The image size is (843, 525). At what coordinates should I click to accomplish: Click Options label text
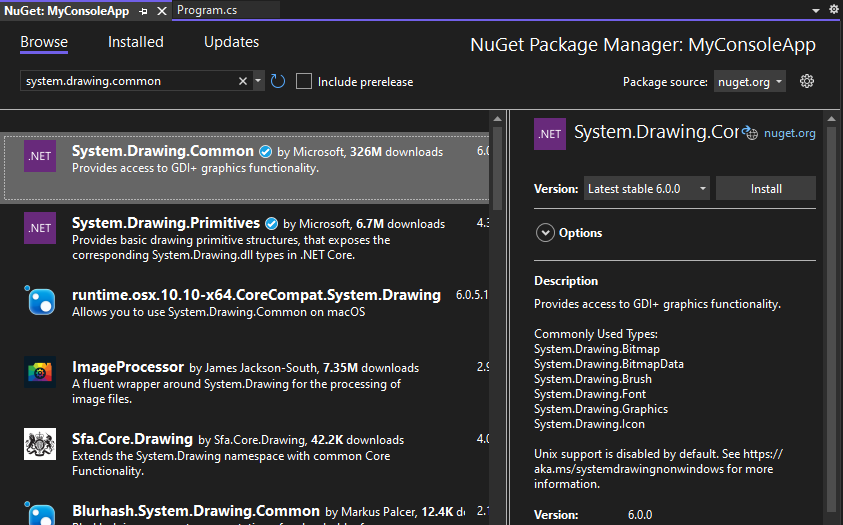[581, 233]
